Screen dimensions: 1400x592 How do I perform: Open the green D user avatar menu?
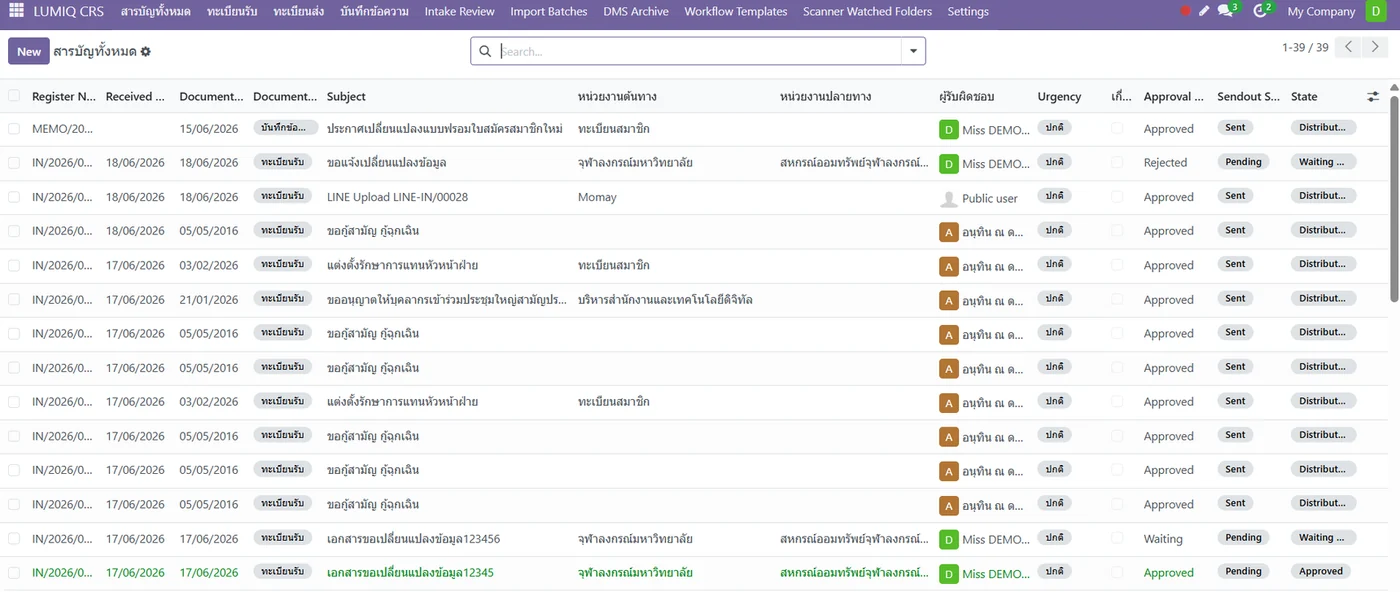coord(1375,12)
